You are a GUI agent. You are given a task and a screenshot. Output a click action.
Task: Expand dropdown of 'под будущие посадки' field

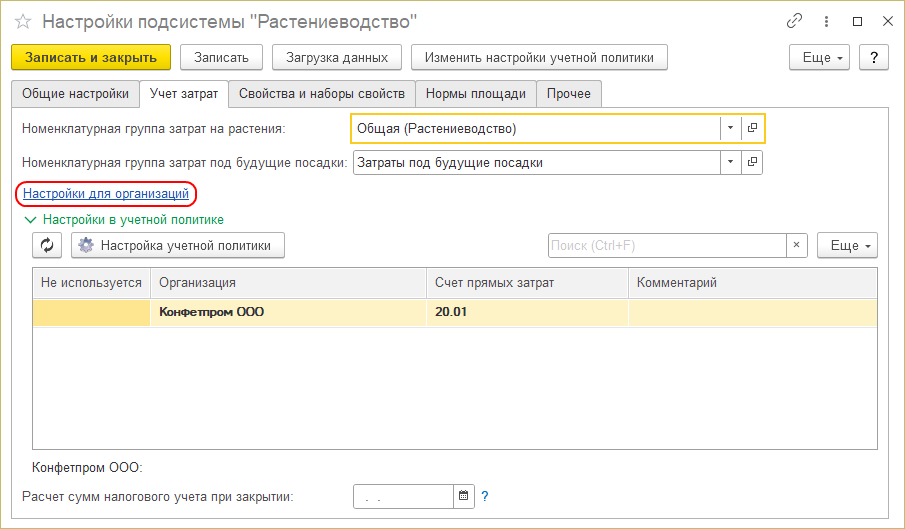[730, 163]
